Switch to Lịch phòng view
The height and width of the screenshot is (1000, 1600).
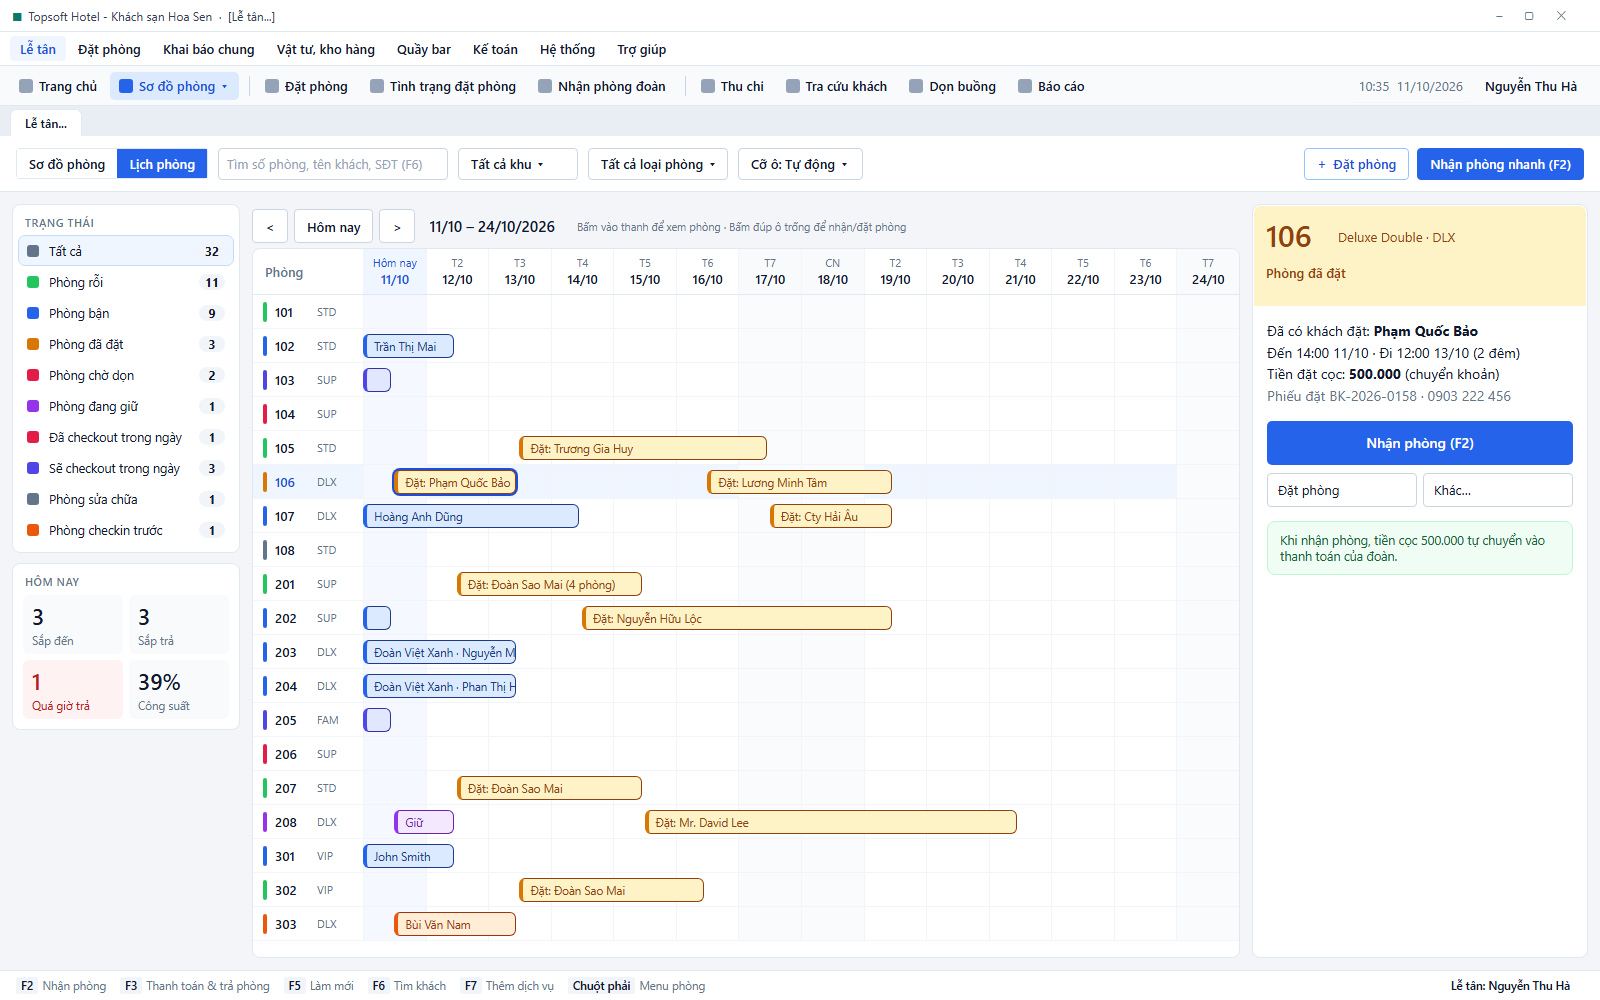pos(162,164)
